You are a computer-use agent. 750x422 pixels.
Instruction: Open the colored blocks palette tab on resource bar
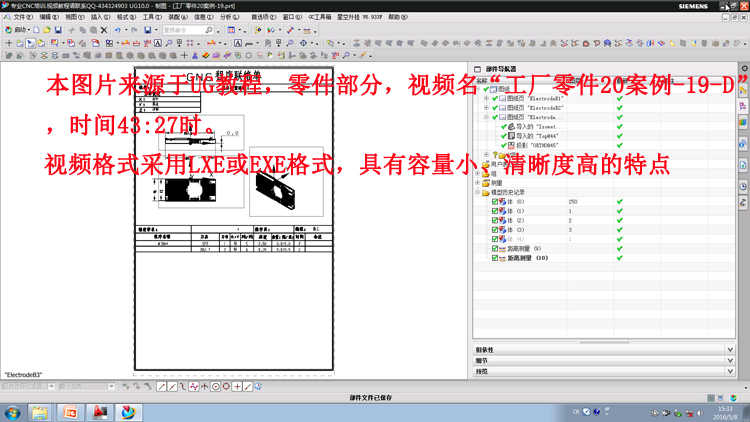[x=743, y=123]
